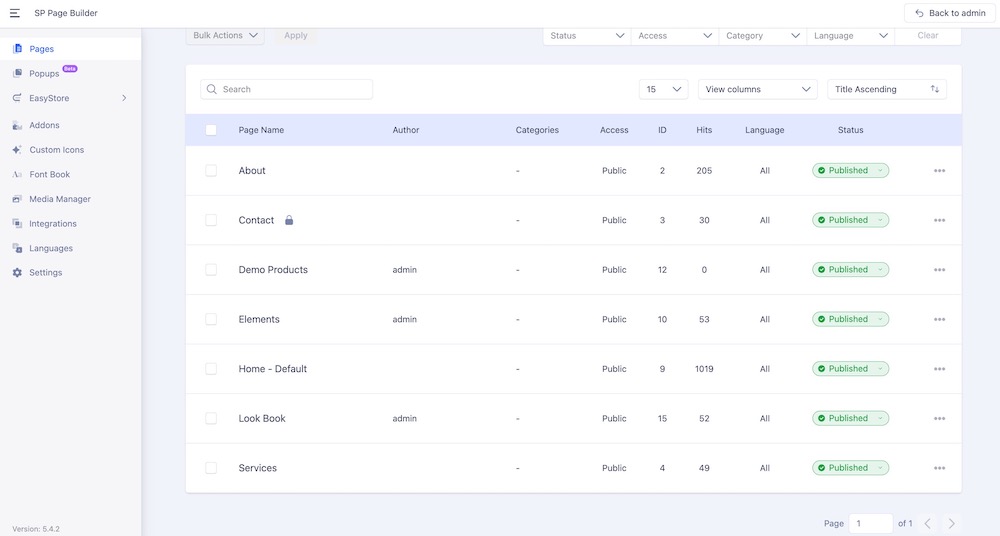Viewport: 1000px width, 536px height.
Task: Open the Title Ascending sort dropdown
Action: pos(886,89)
